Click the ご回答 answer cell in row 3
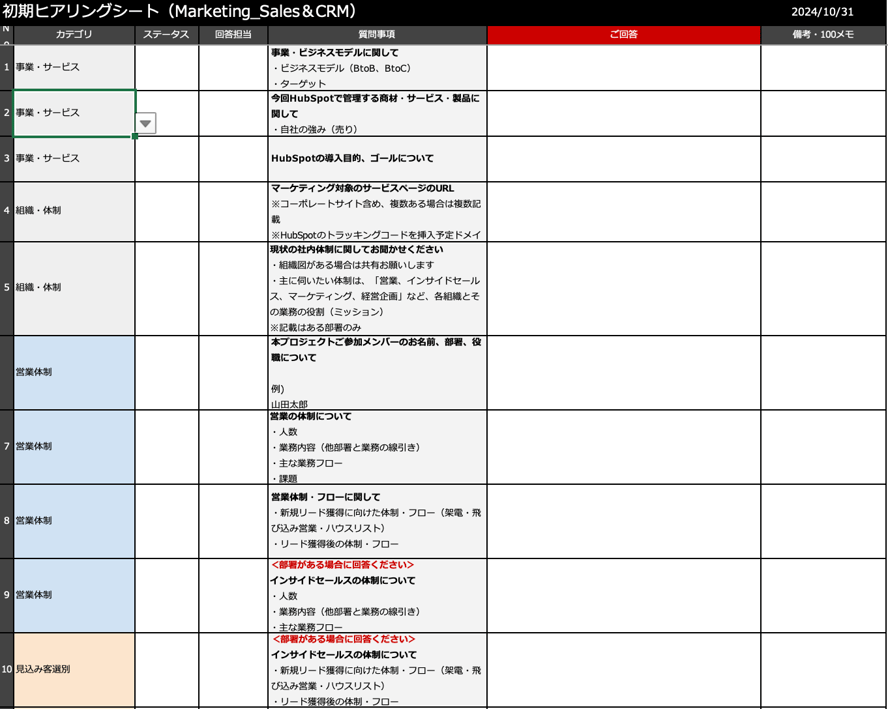This screenshot has height=709, width=888. coord(624,159)
